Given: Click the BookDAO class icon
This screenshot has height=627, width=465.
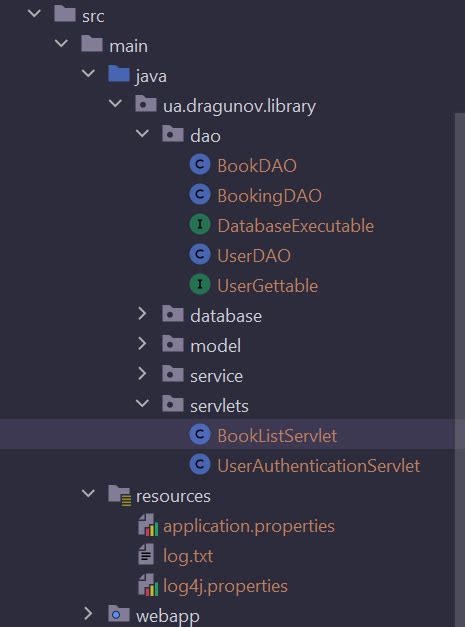Looking at the screenshot, I should tap(200, 164).
